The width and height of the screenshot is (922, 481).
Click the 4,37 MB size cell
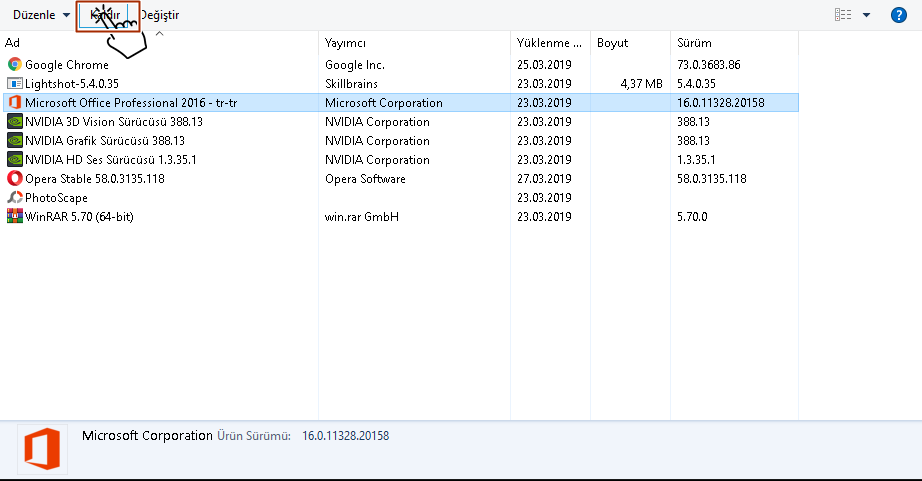point(642,83)
